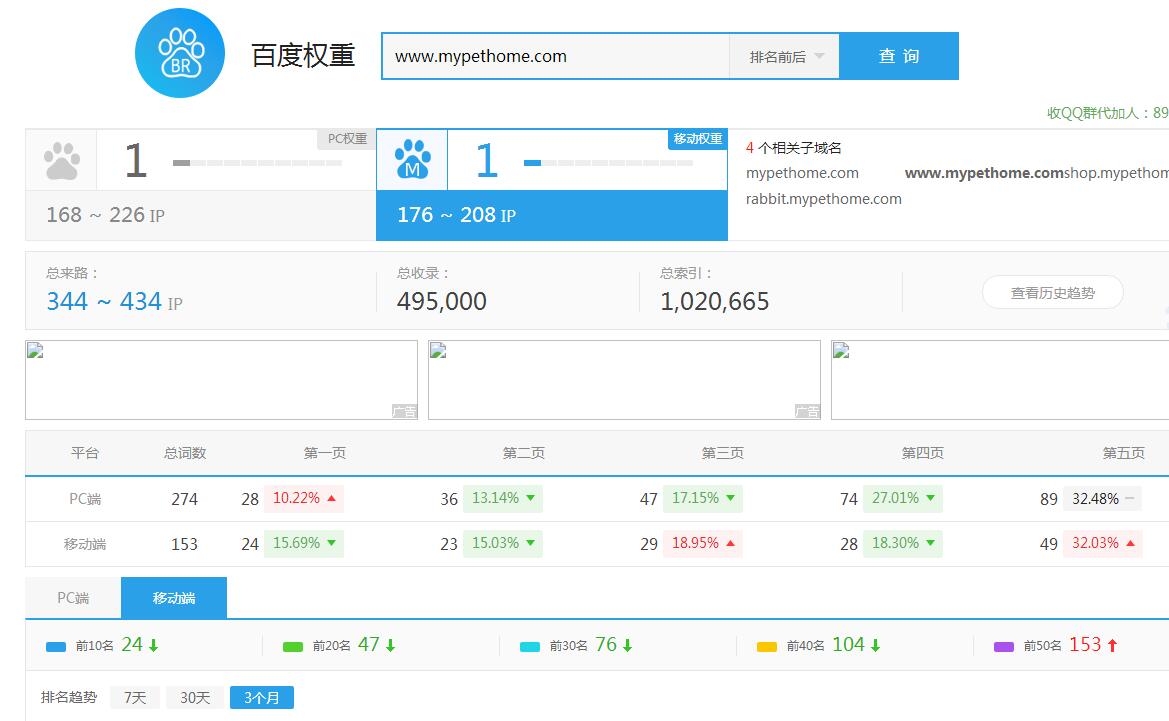Viewport: 1169px width, 721px height.
Task: Click the 移动端 total keywords 153 cell
Action: click(184, 544)
